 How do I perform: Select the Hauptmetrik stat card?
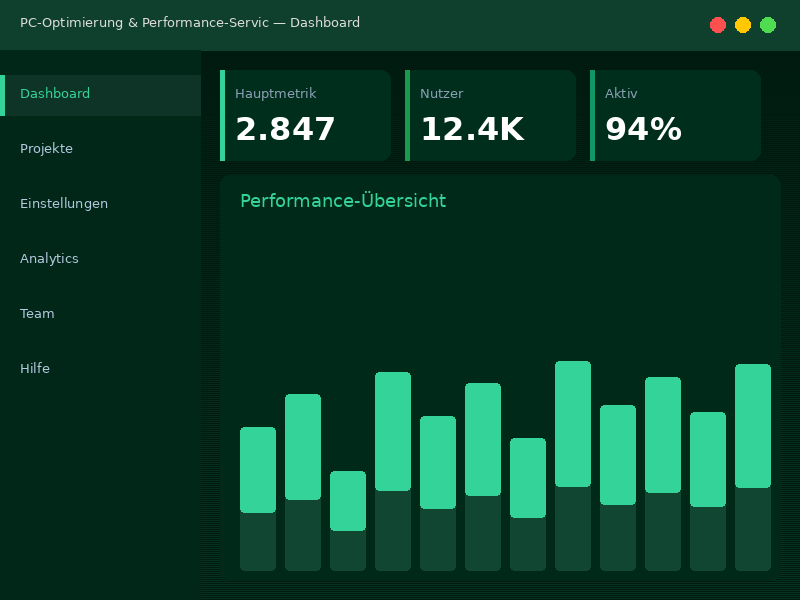305,115
